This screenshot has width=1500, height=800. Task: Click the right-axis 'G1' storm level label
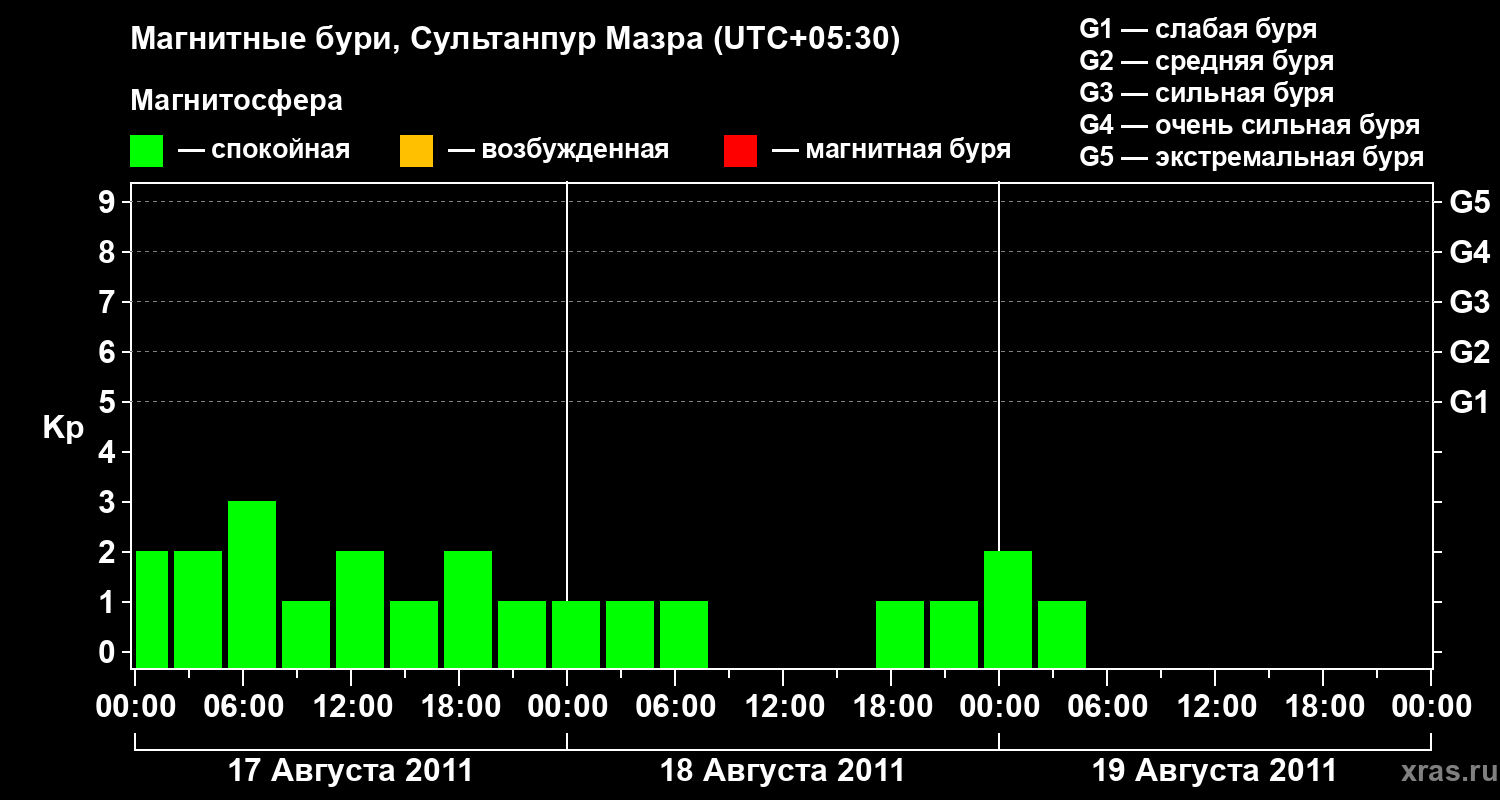[1469, 402]
